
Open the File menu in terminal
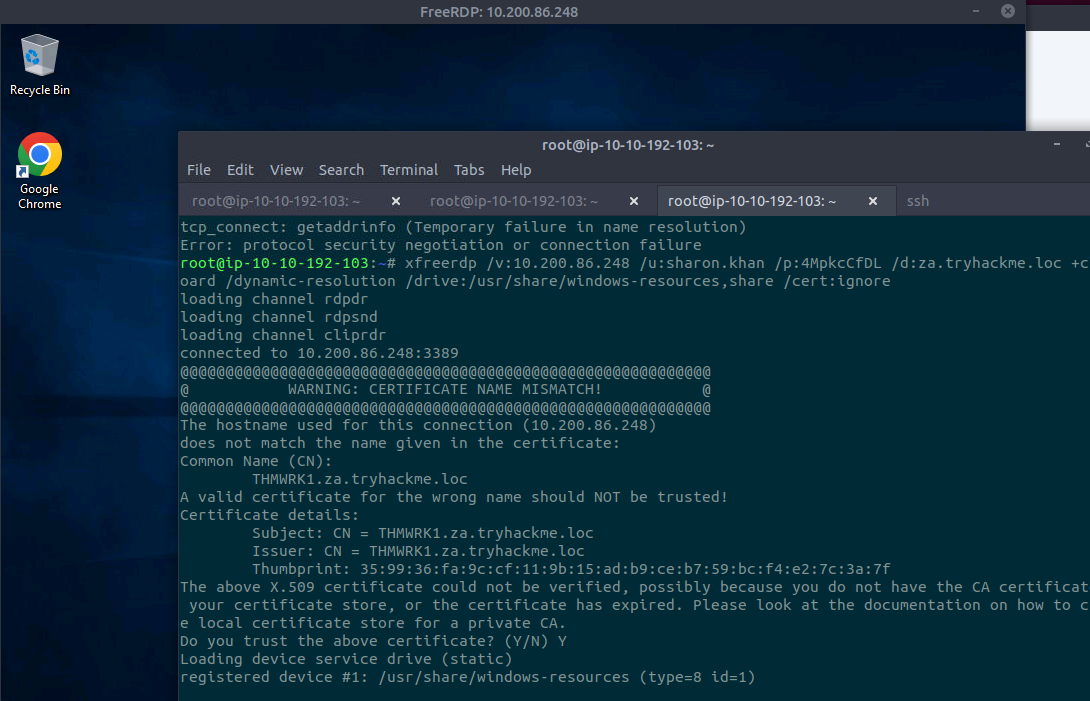(x=199, y=170)
